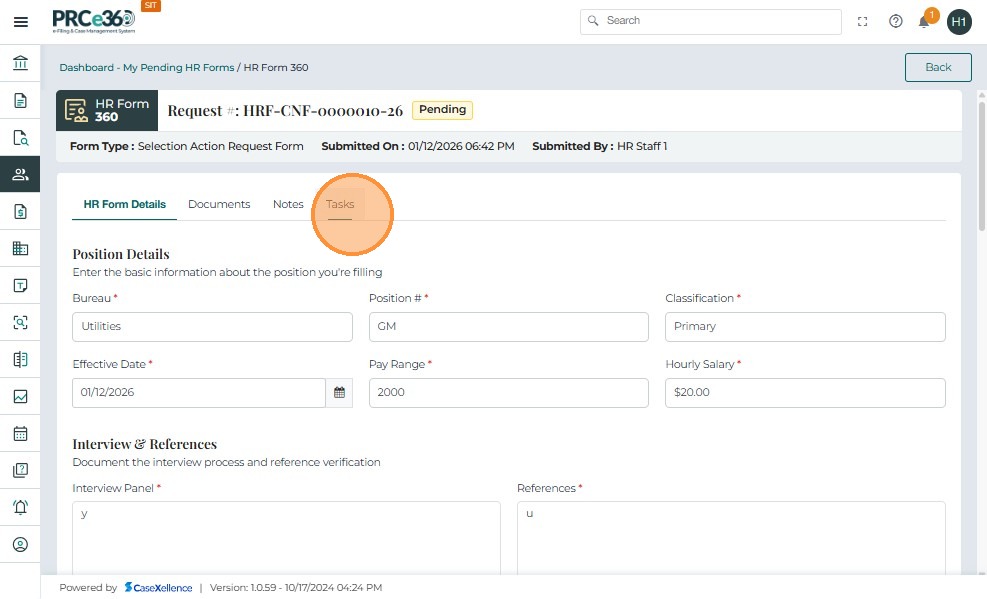The width and height of the screenshot is (987, 599).
Task: Open the document search sidebar icon
Action: pyautogui.click(x=20, y=138)
